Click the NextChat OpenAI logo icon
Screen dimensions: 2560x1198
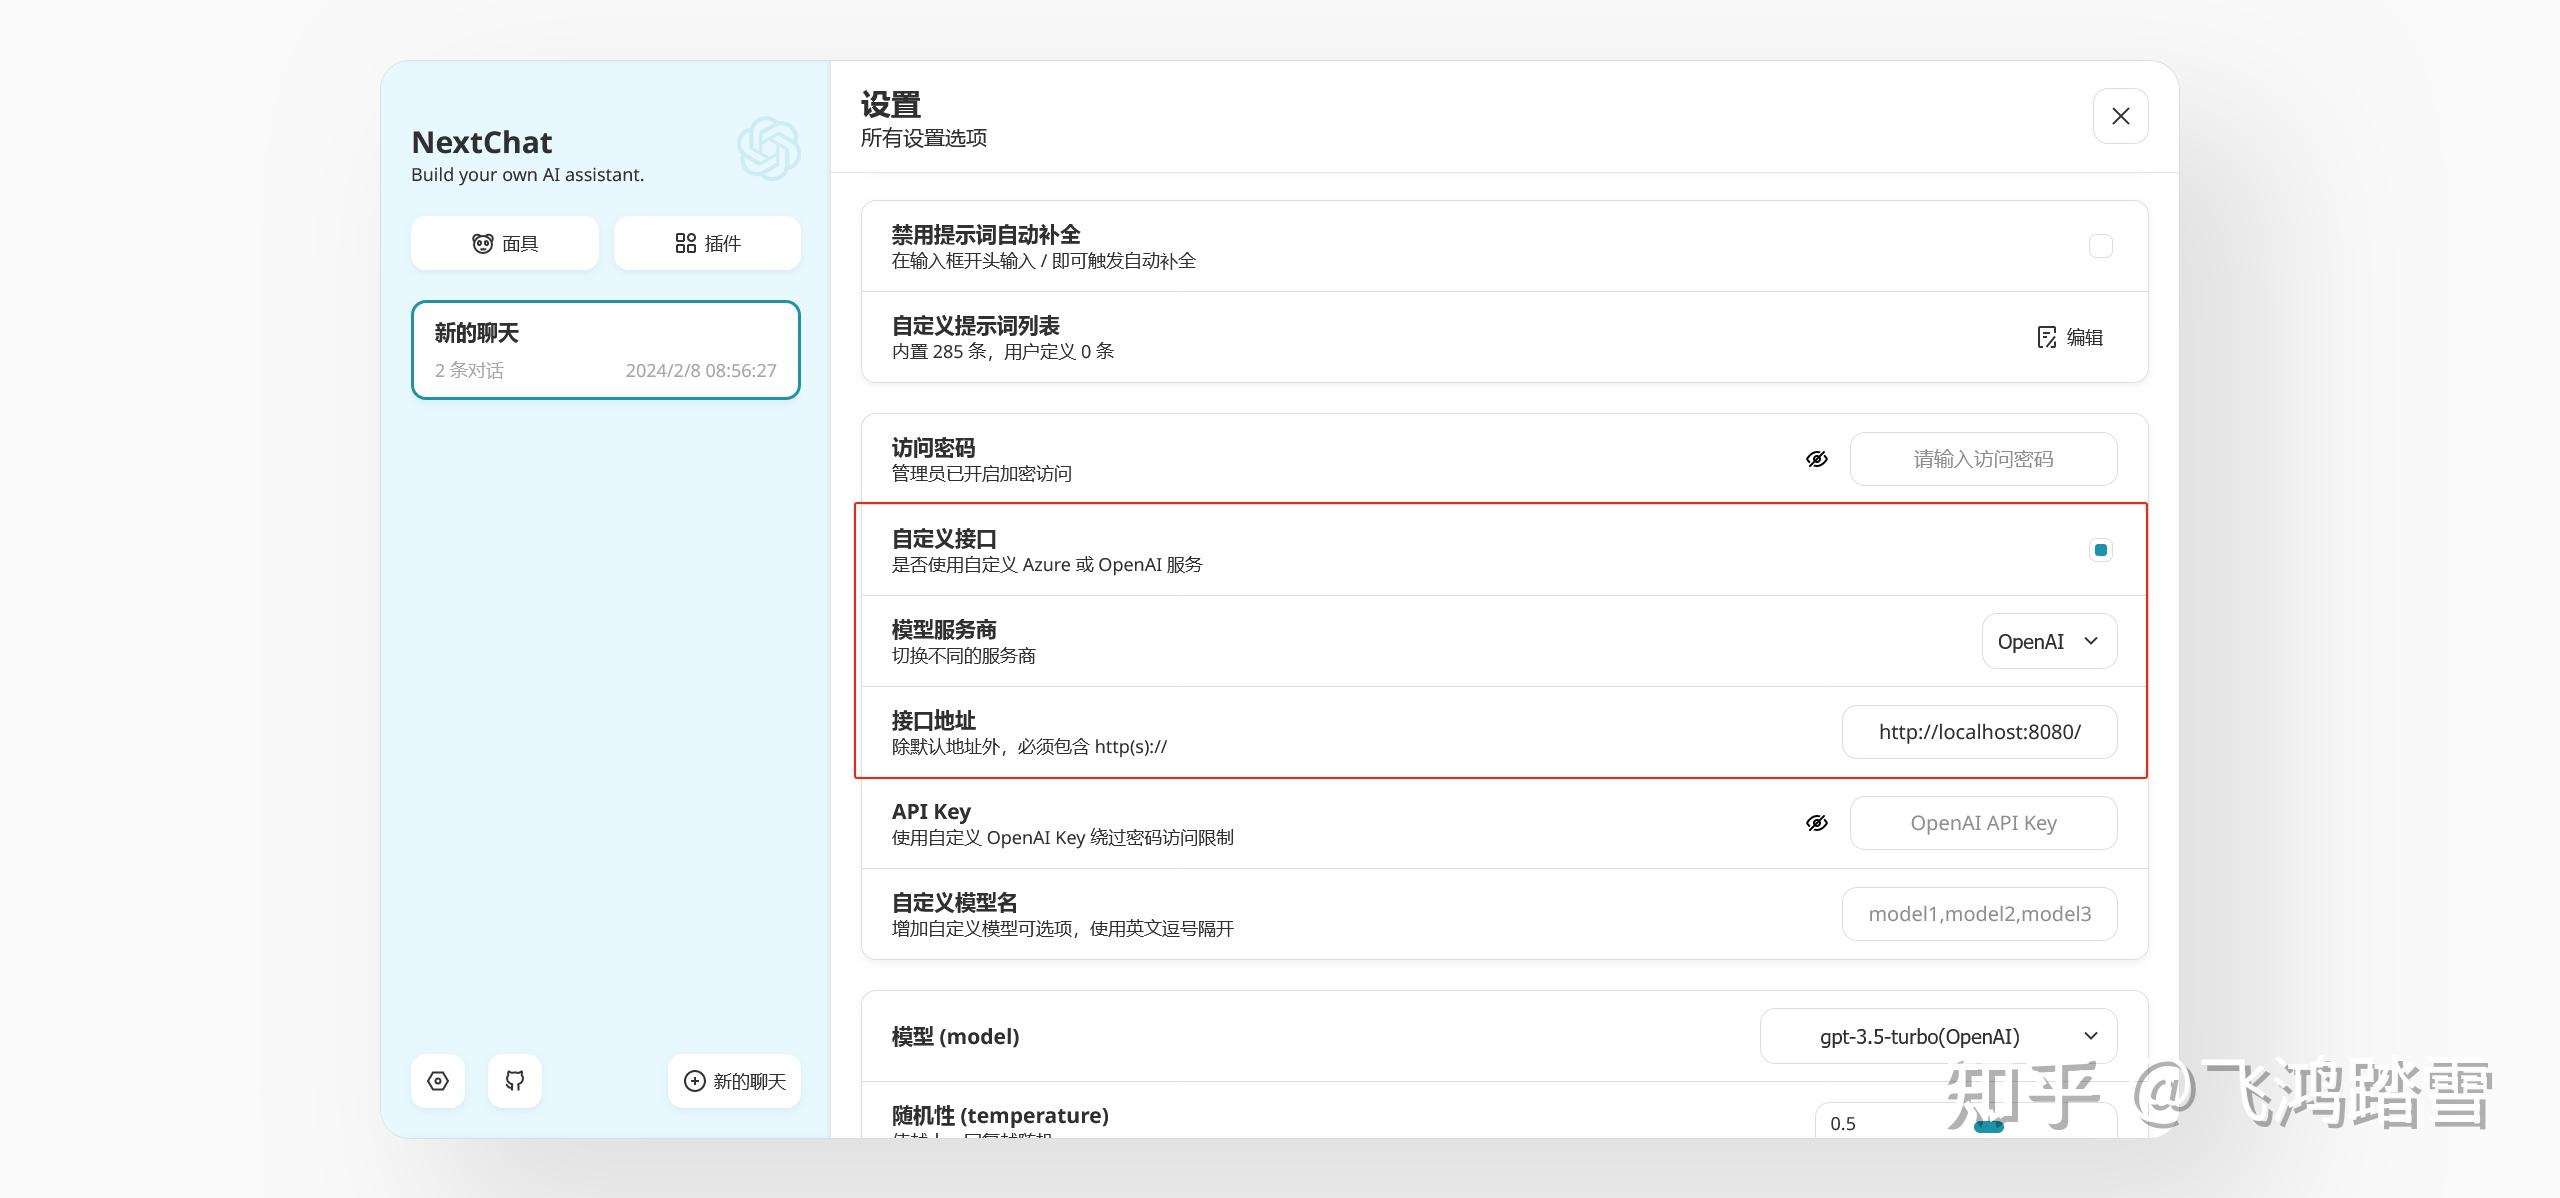point(769,148)
